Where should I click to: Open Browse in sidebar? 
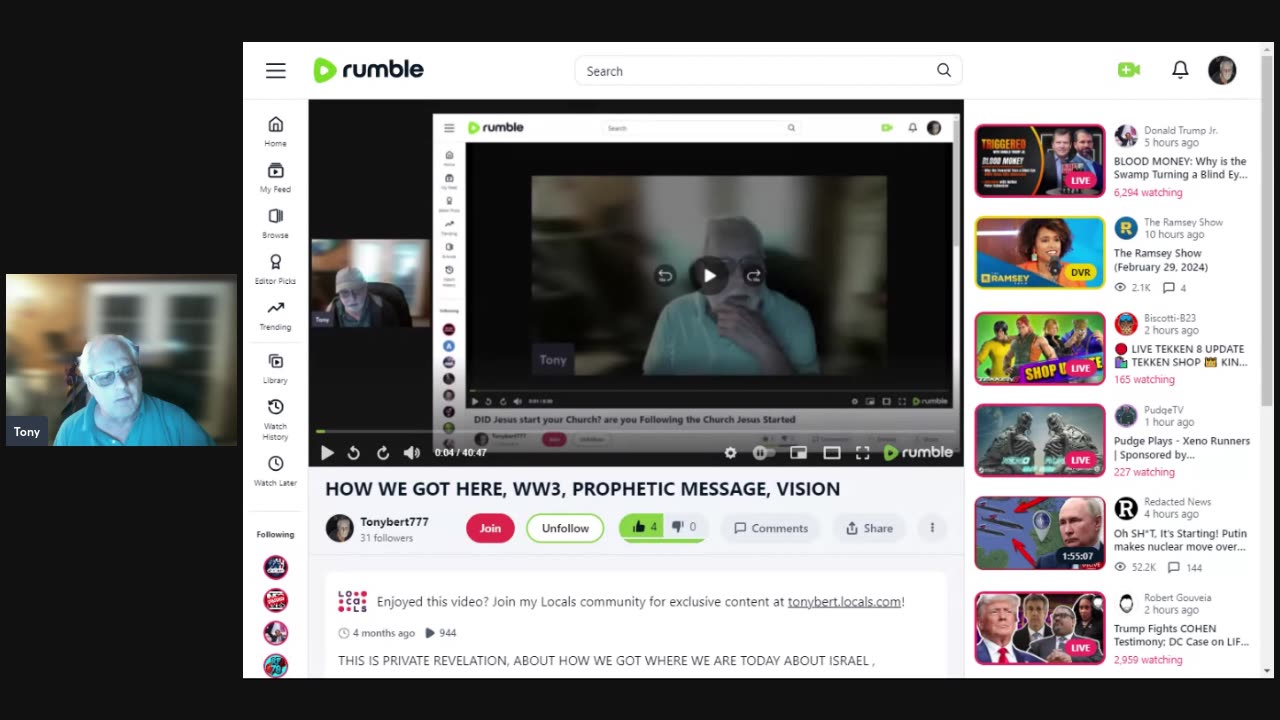pos(275,223)
